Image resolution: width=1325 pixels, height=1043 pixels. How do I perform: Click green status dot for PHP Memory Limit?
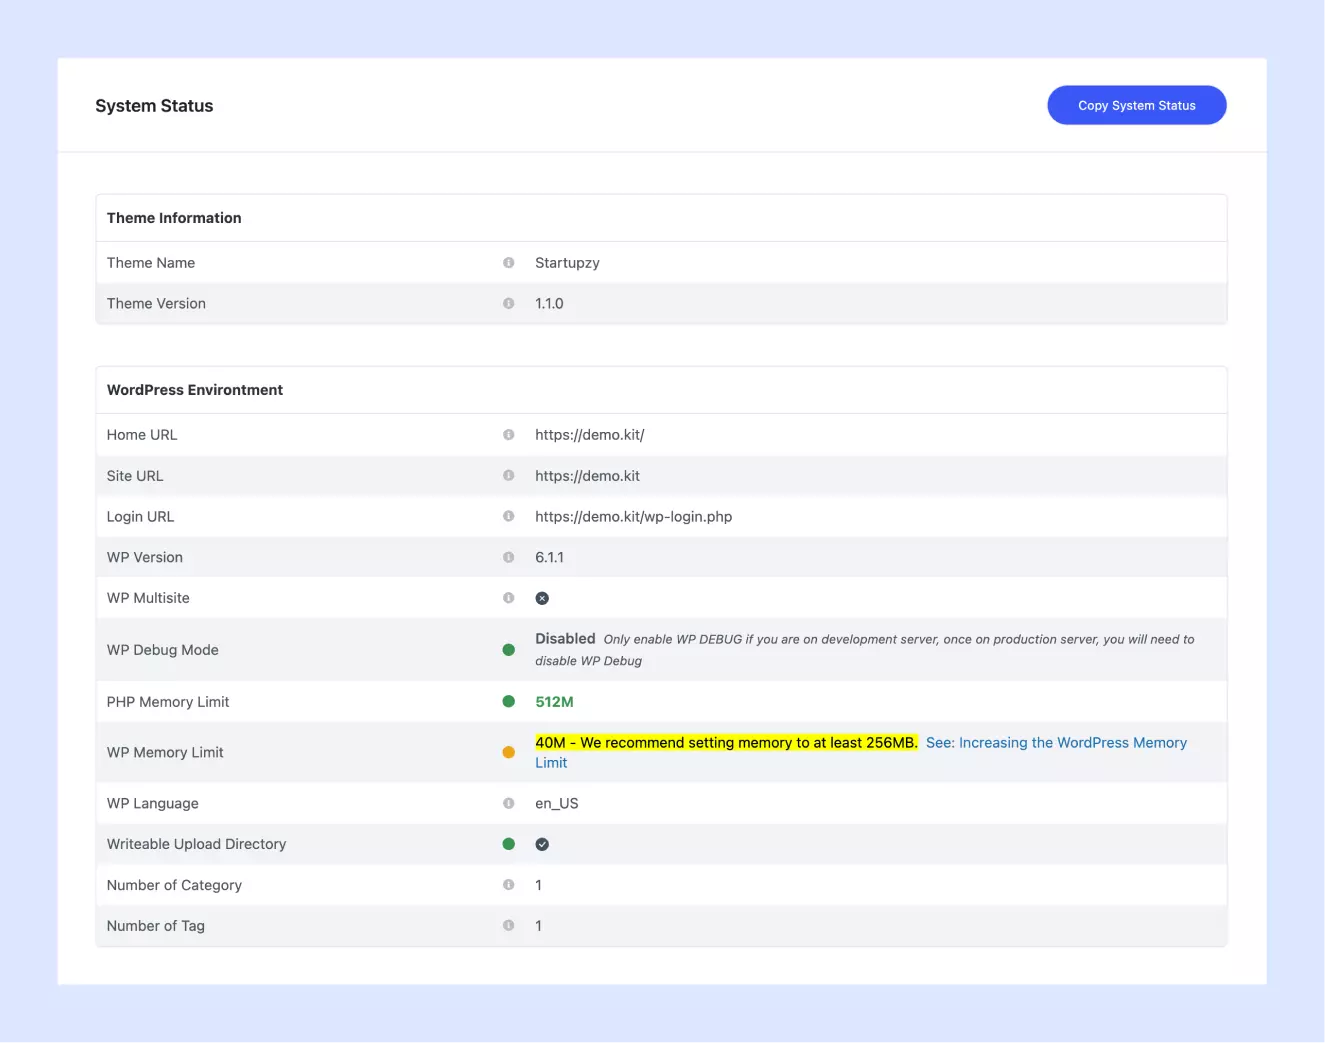(x=508, y=702)
